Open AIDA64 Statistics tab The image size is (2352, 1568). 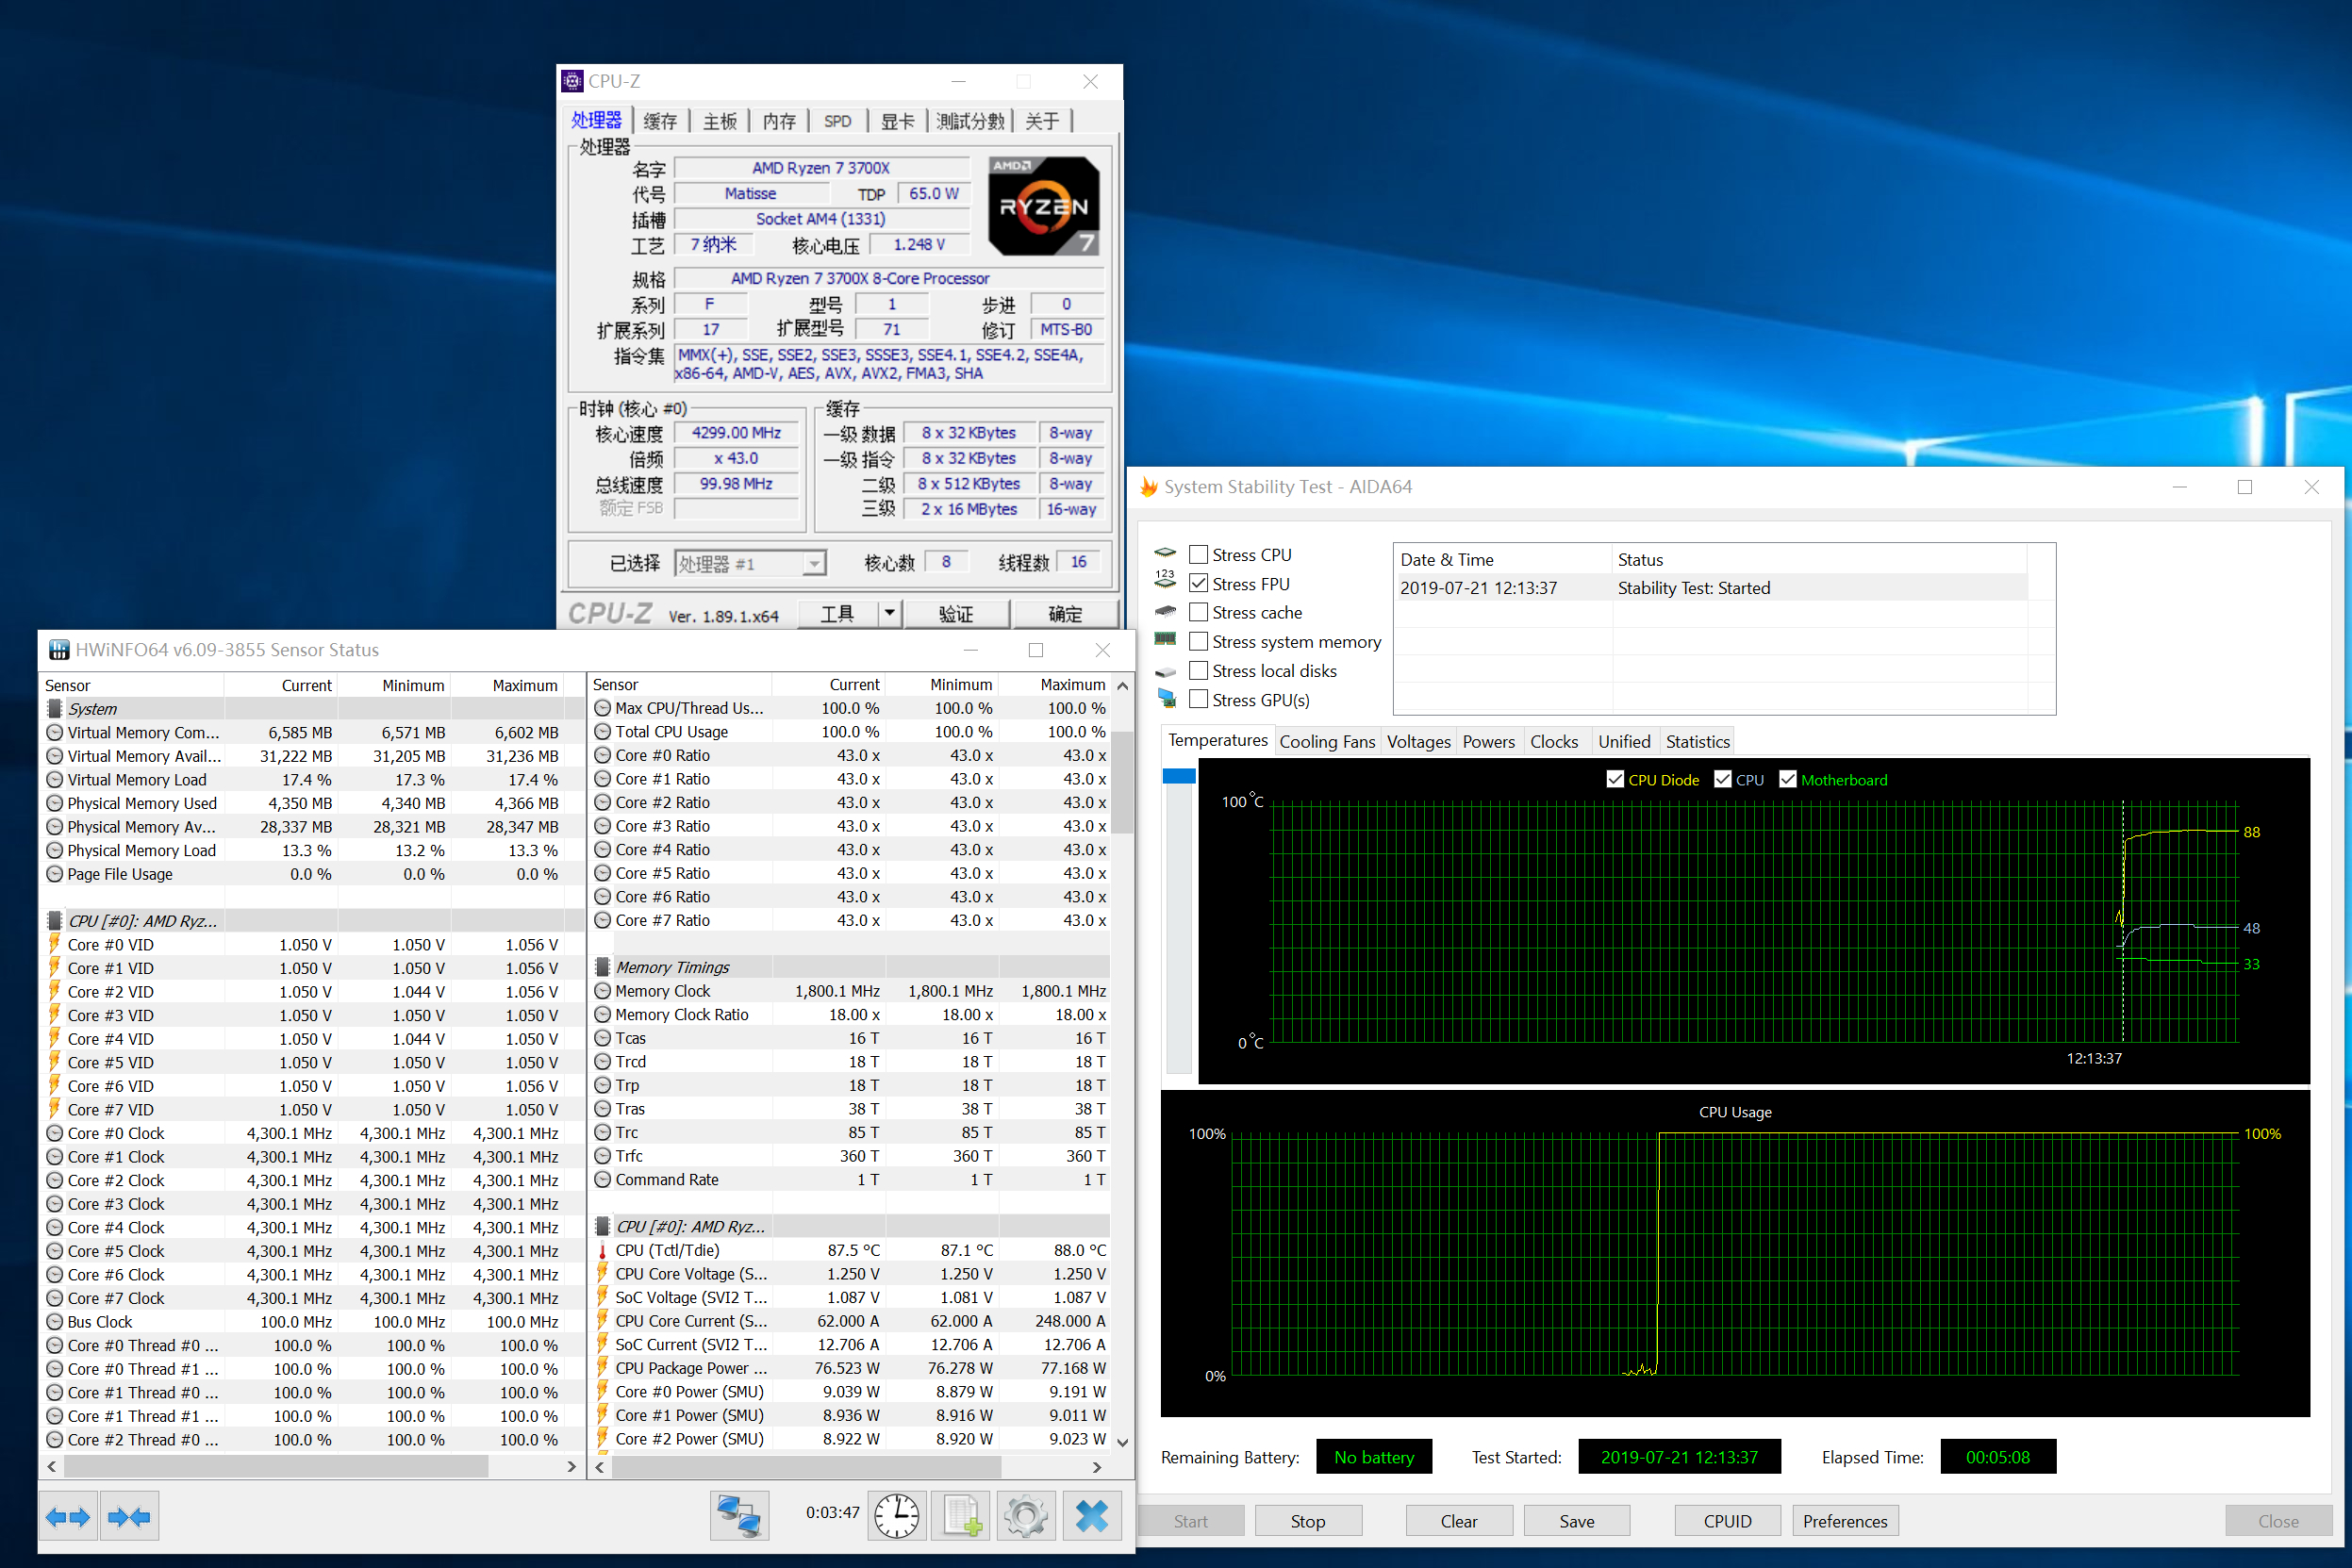click(1697, 741)
